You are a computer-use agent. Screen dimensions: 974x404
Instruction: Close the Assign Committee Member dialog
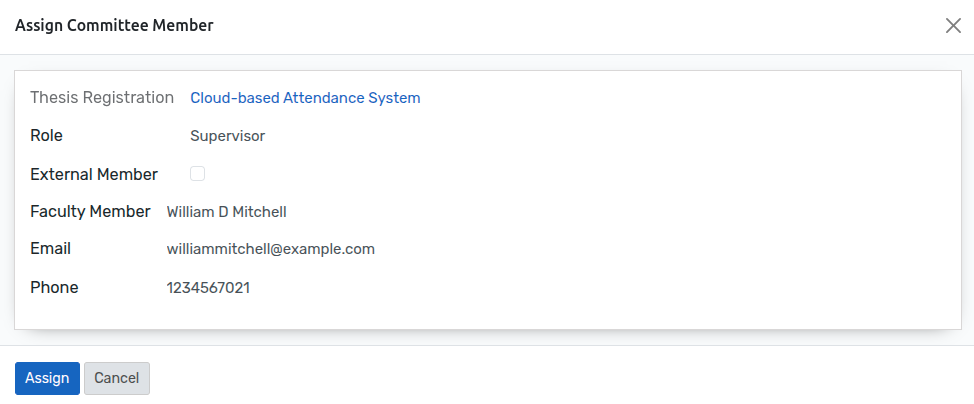[953, 26]
